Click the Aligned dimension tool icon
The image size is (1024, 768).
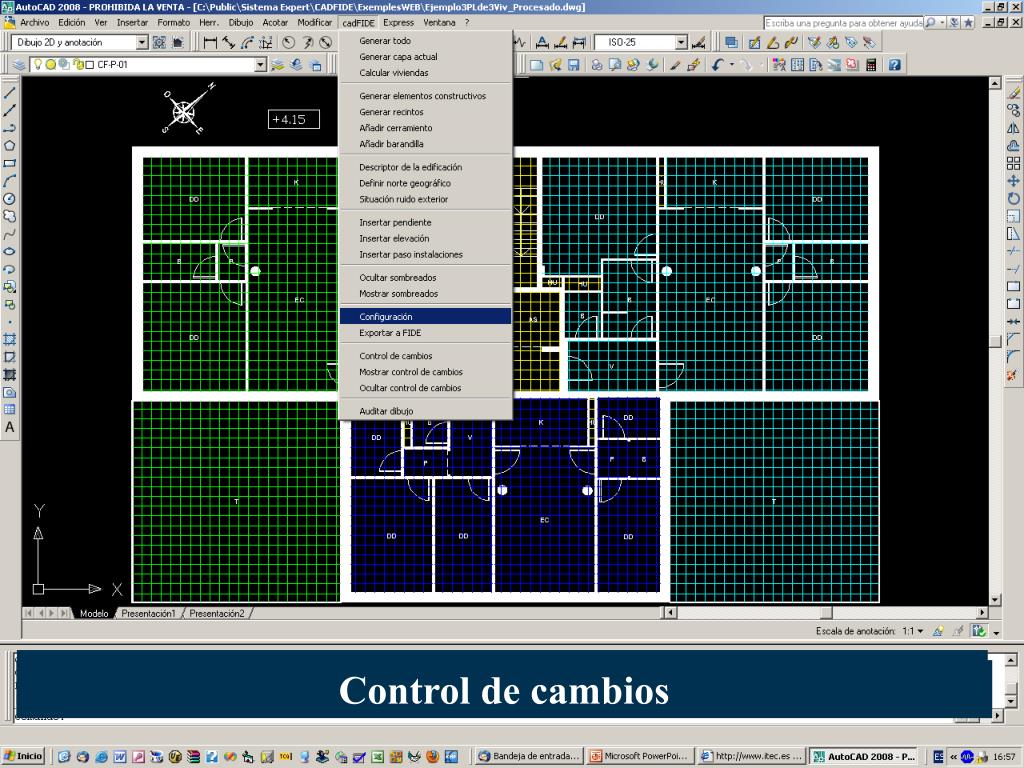click(x=229, y=42)
